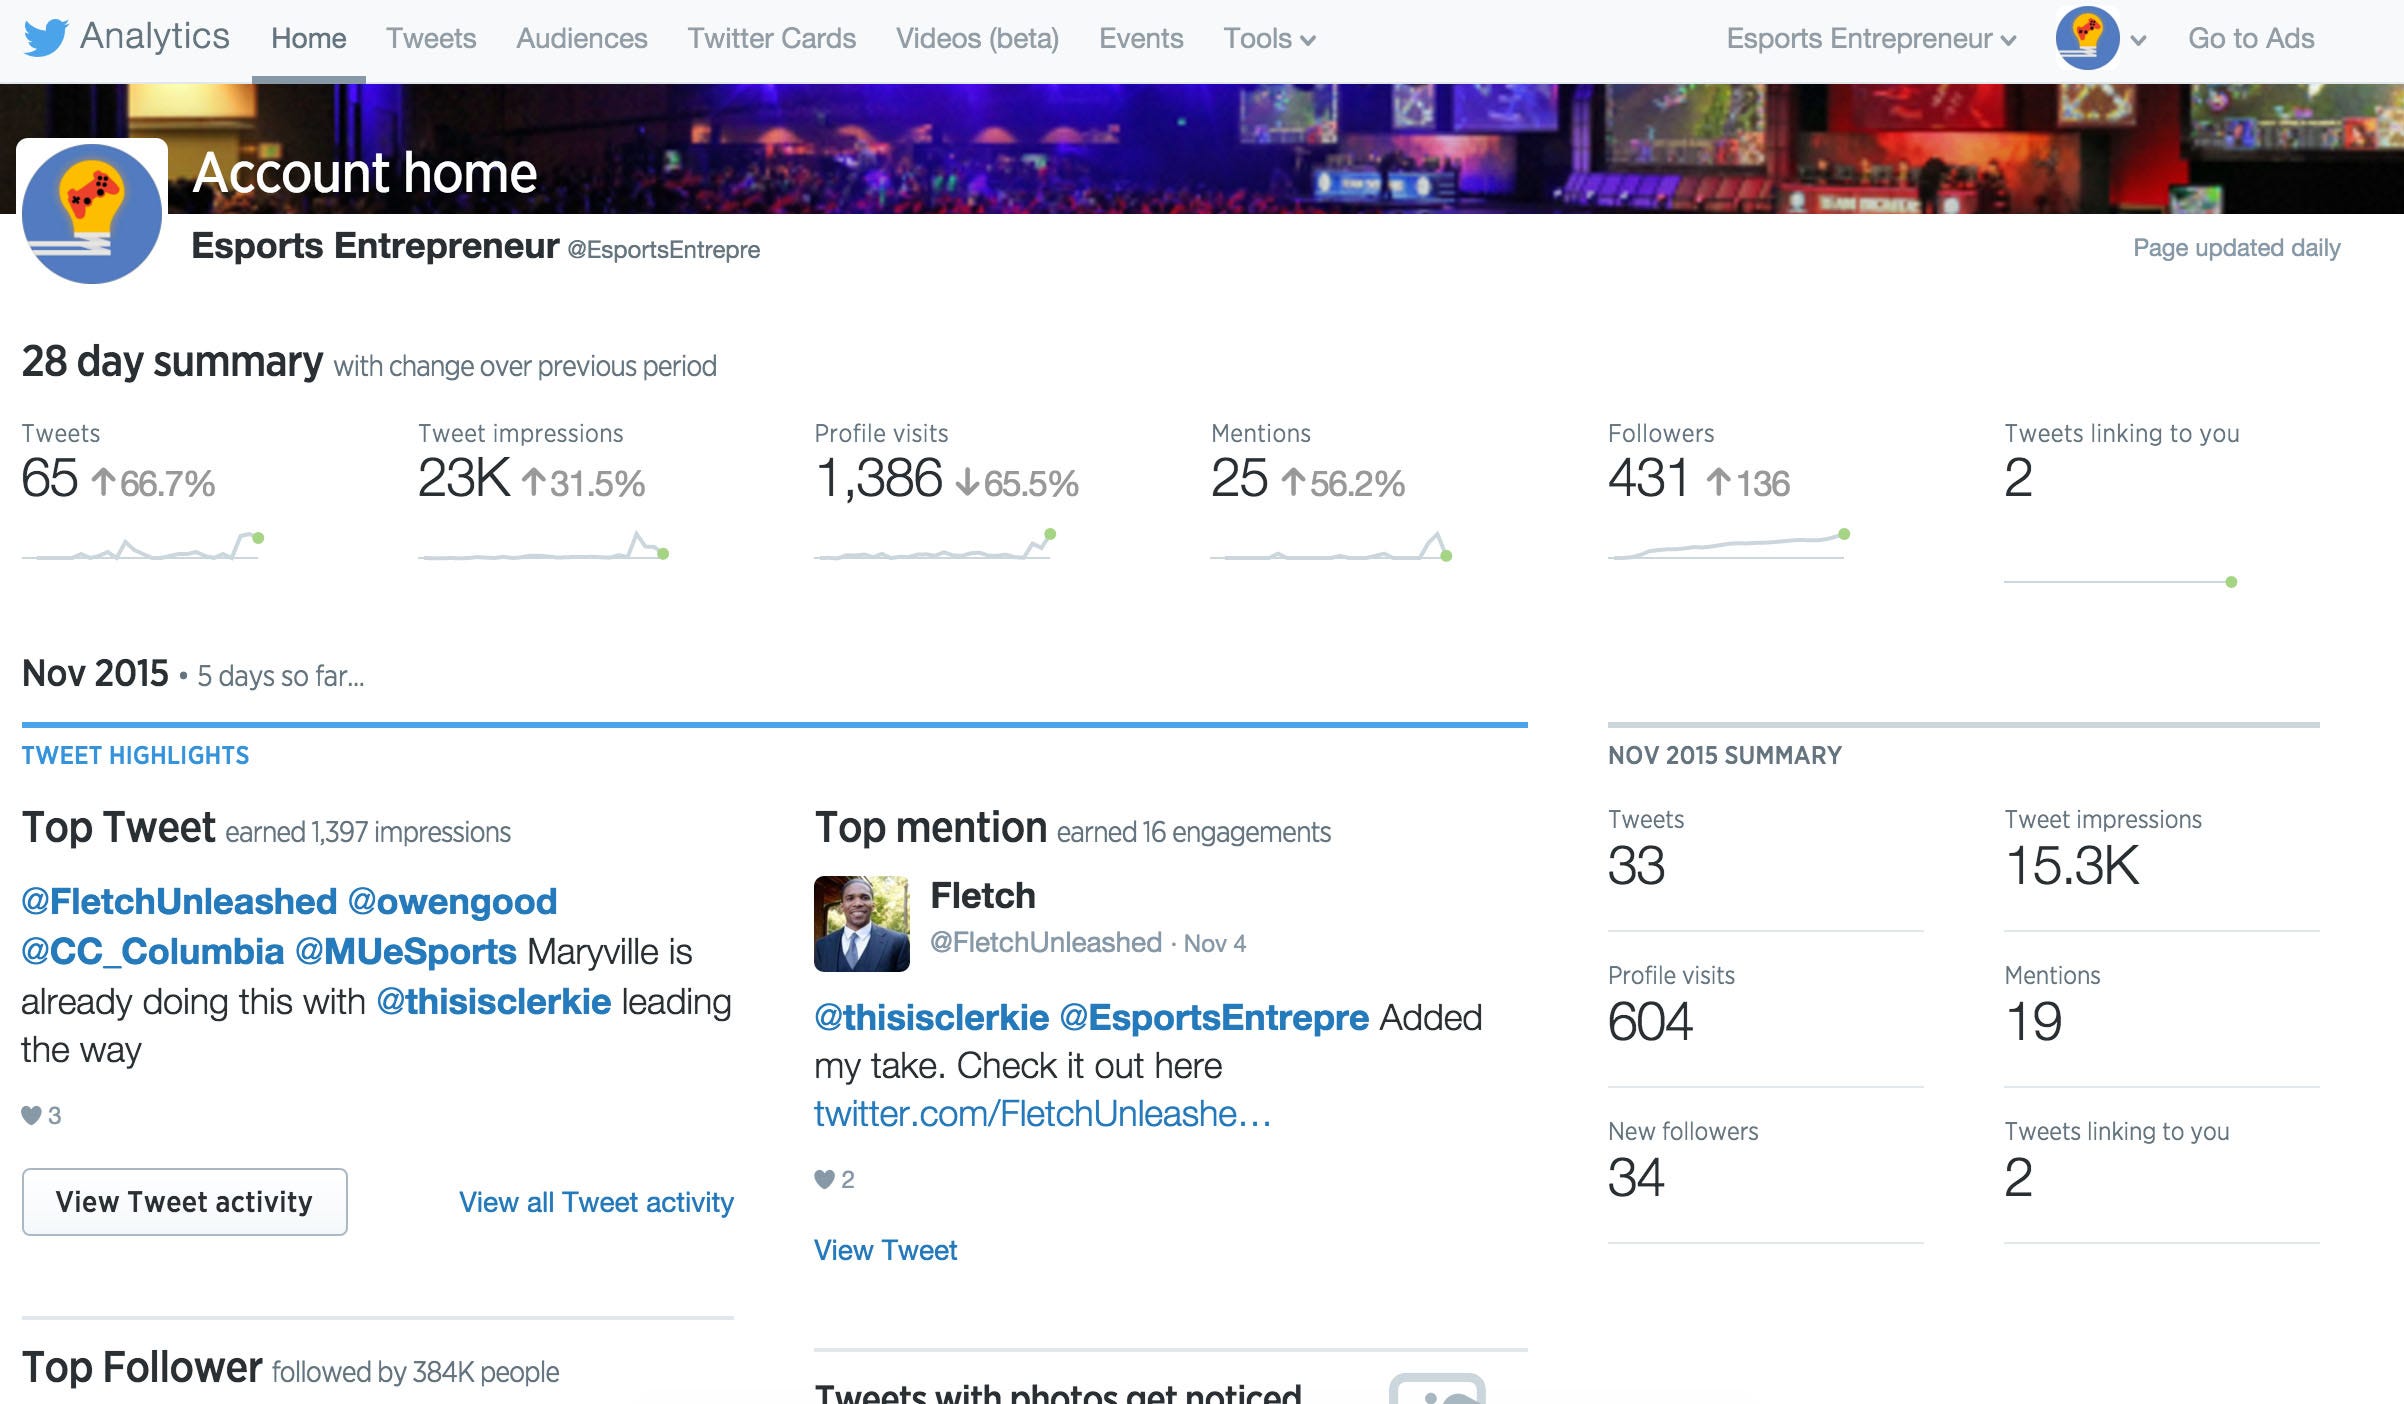
Task: Open twitter.com/FletchUnleashe… link
Action: 1042,1113
